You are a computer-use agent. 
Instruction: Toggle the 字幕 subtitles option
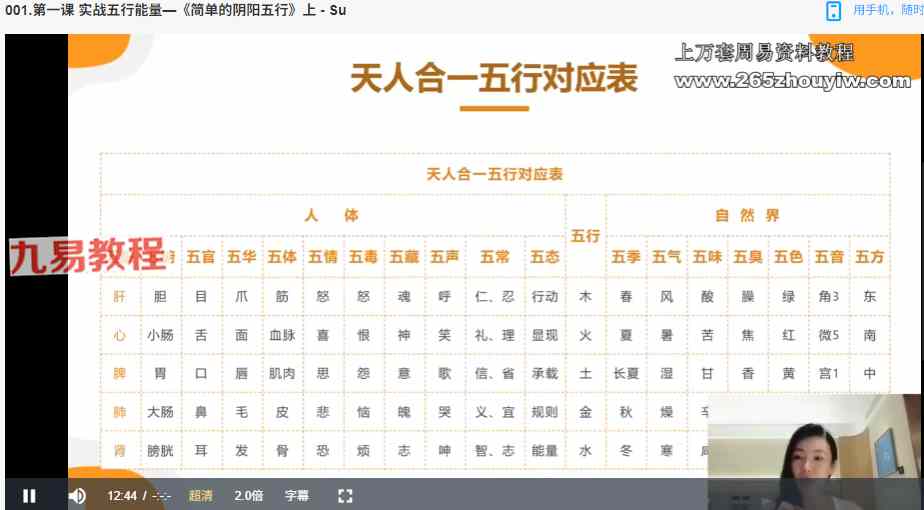pos(297,495)
